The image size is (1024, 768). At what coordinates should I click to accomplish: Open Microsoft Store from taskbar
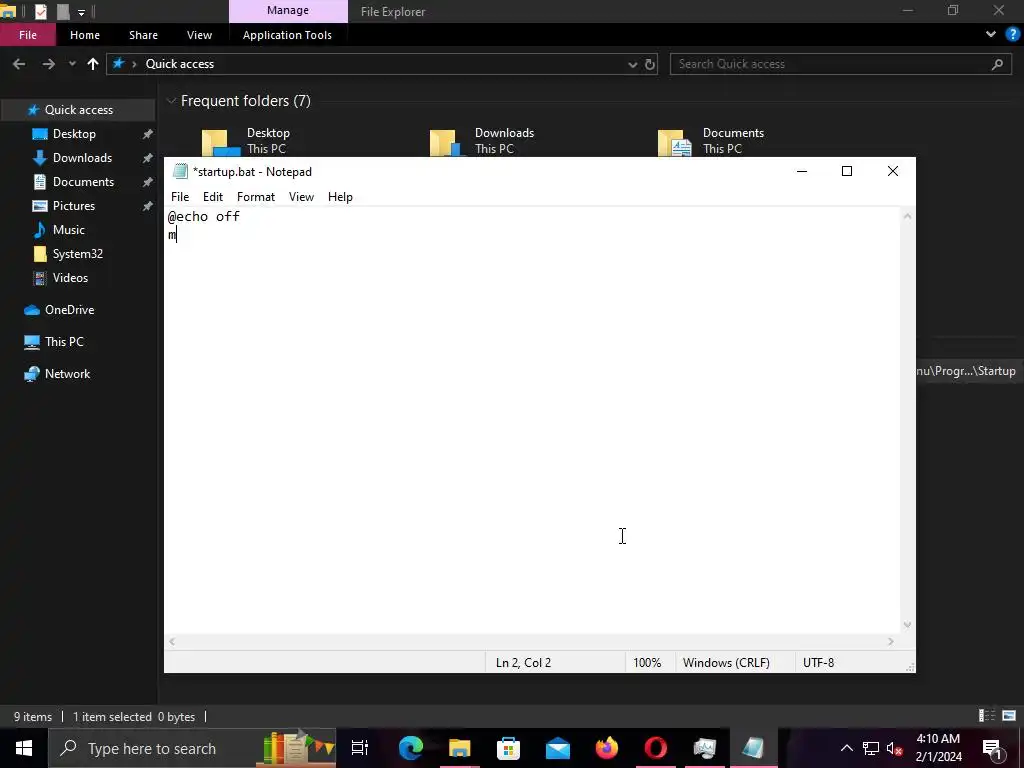point(509,748)
